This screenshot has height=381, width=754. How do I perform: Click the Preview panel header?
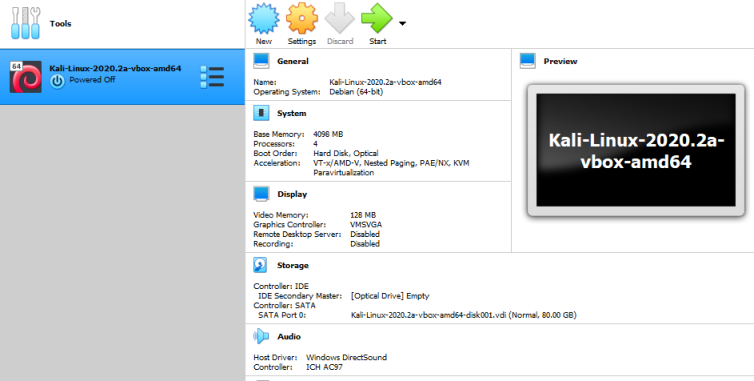click(x=560, y=61)
